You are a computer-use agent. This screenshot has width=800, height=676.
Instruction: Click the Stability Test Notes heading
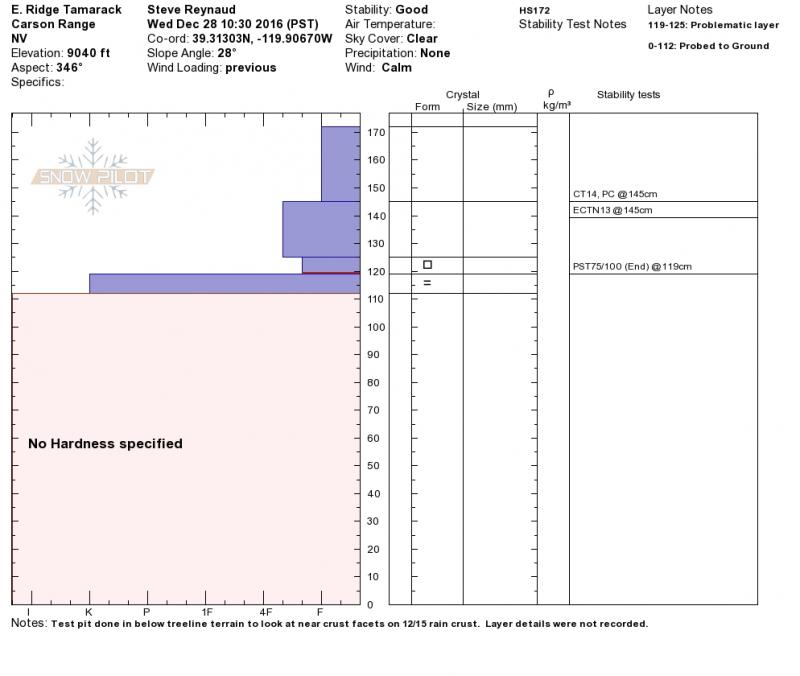(572, 24)
